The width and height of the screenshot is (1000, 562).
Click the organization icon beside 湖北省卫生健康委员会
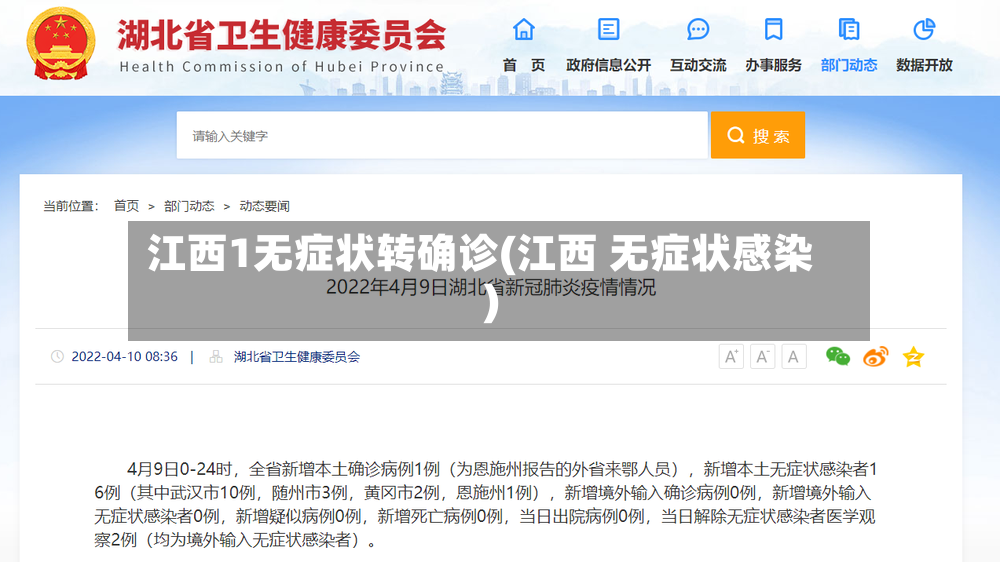click(216, 357)
